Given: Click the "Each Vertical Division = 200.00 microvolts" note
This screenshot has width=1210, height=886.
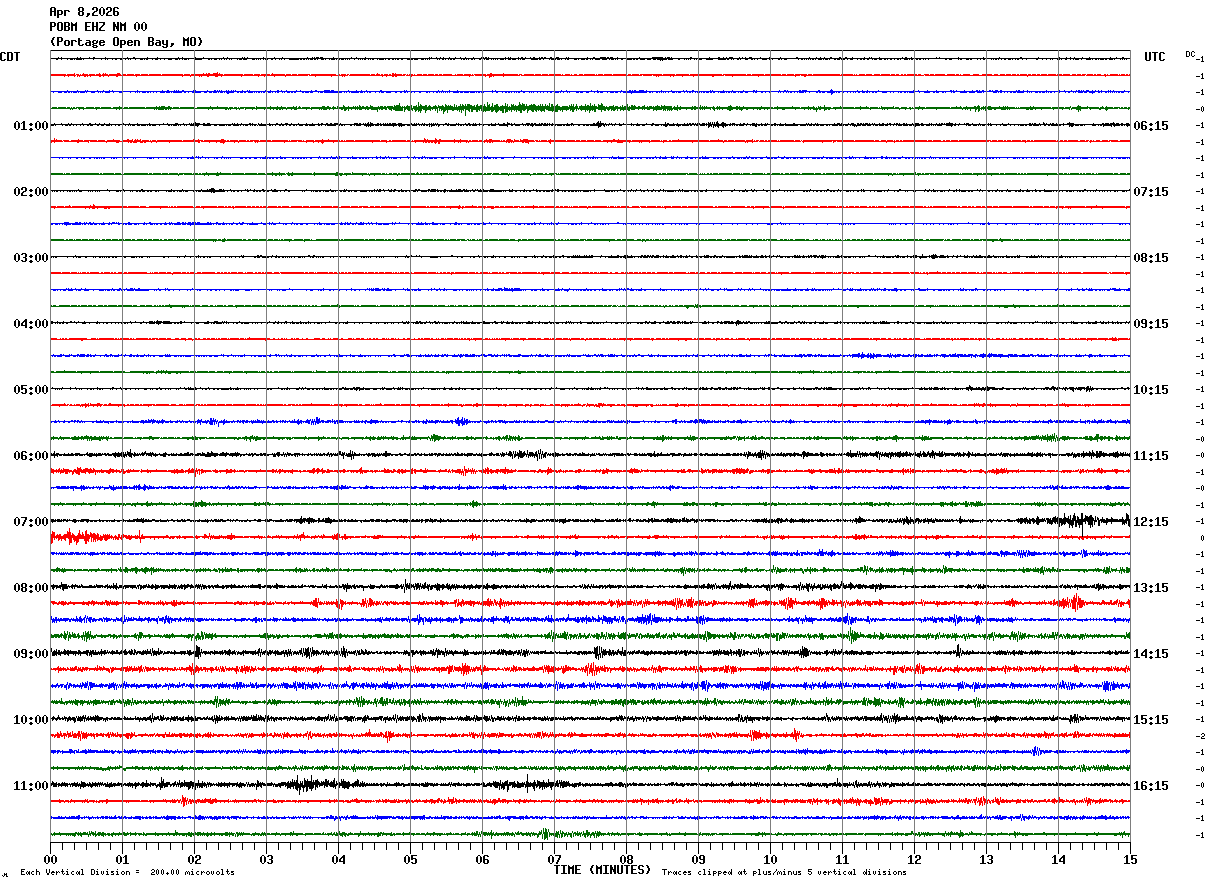Looking at the screenshot, I should point(128,873).
